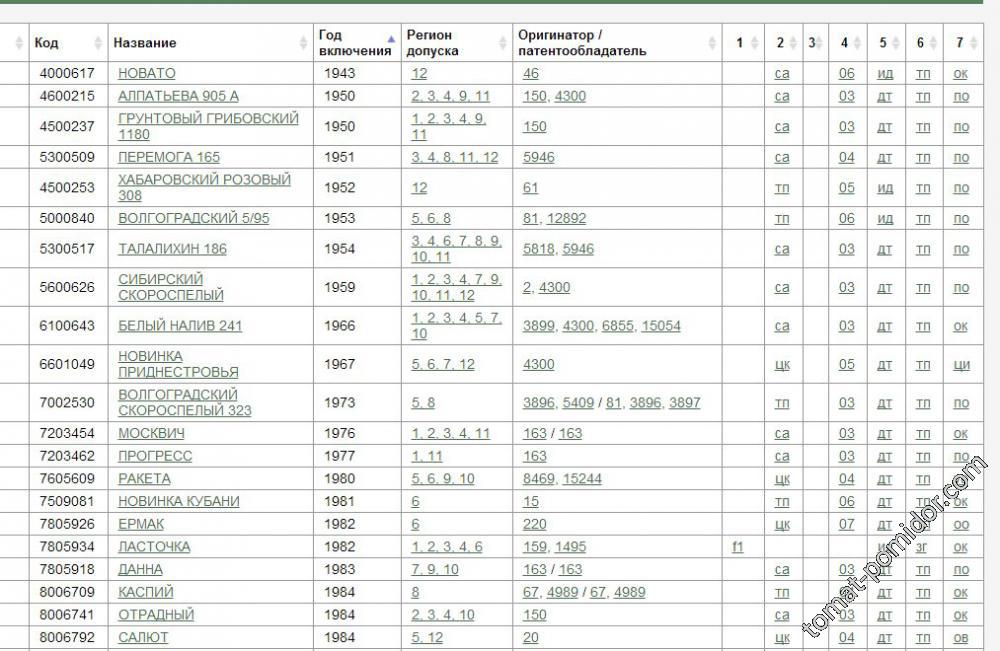This screenshot has height=651, width=1000.
Task: Sort by Оригинатор / патентообладатель column
Action: 617,43
